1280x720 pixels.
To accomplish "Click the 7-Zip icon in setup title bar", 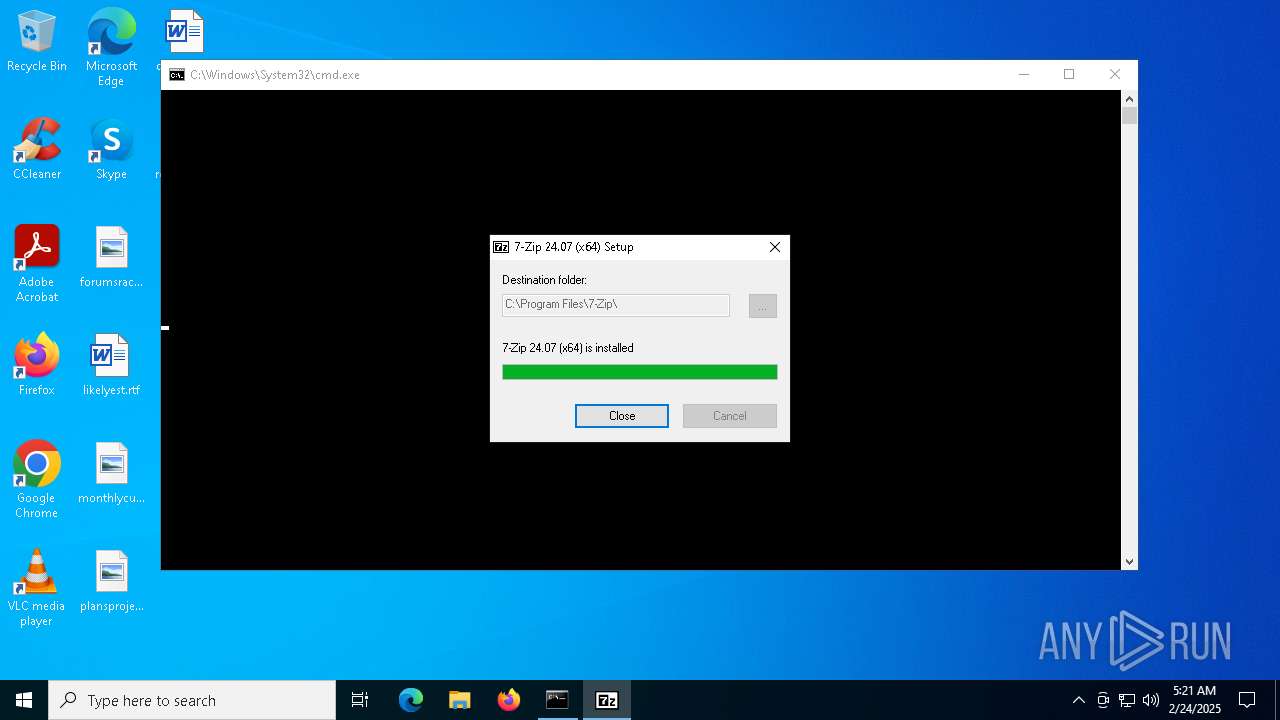I will click(x=501, y=247).
